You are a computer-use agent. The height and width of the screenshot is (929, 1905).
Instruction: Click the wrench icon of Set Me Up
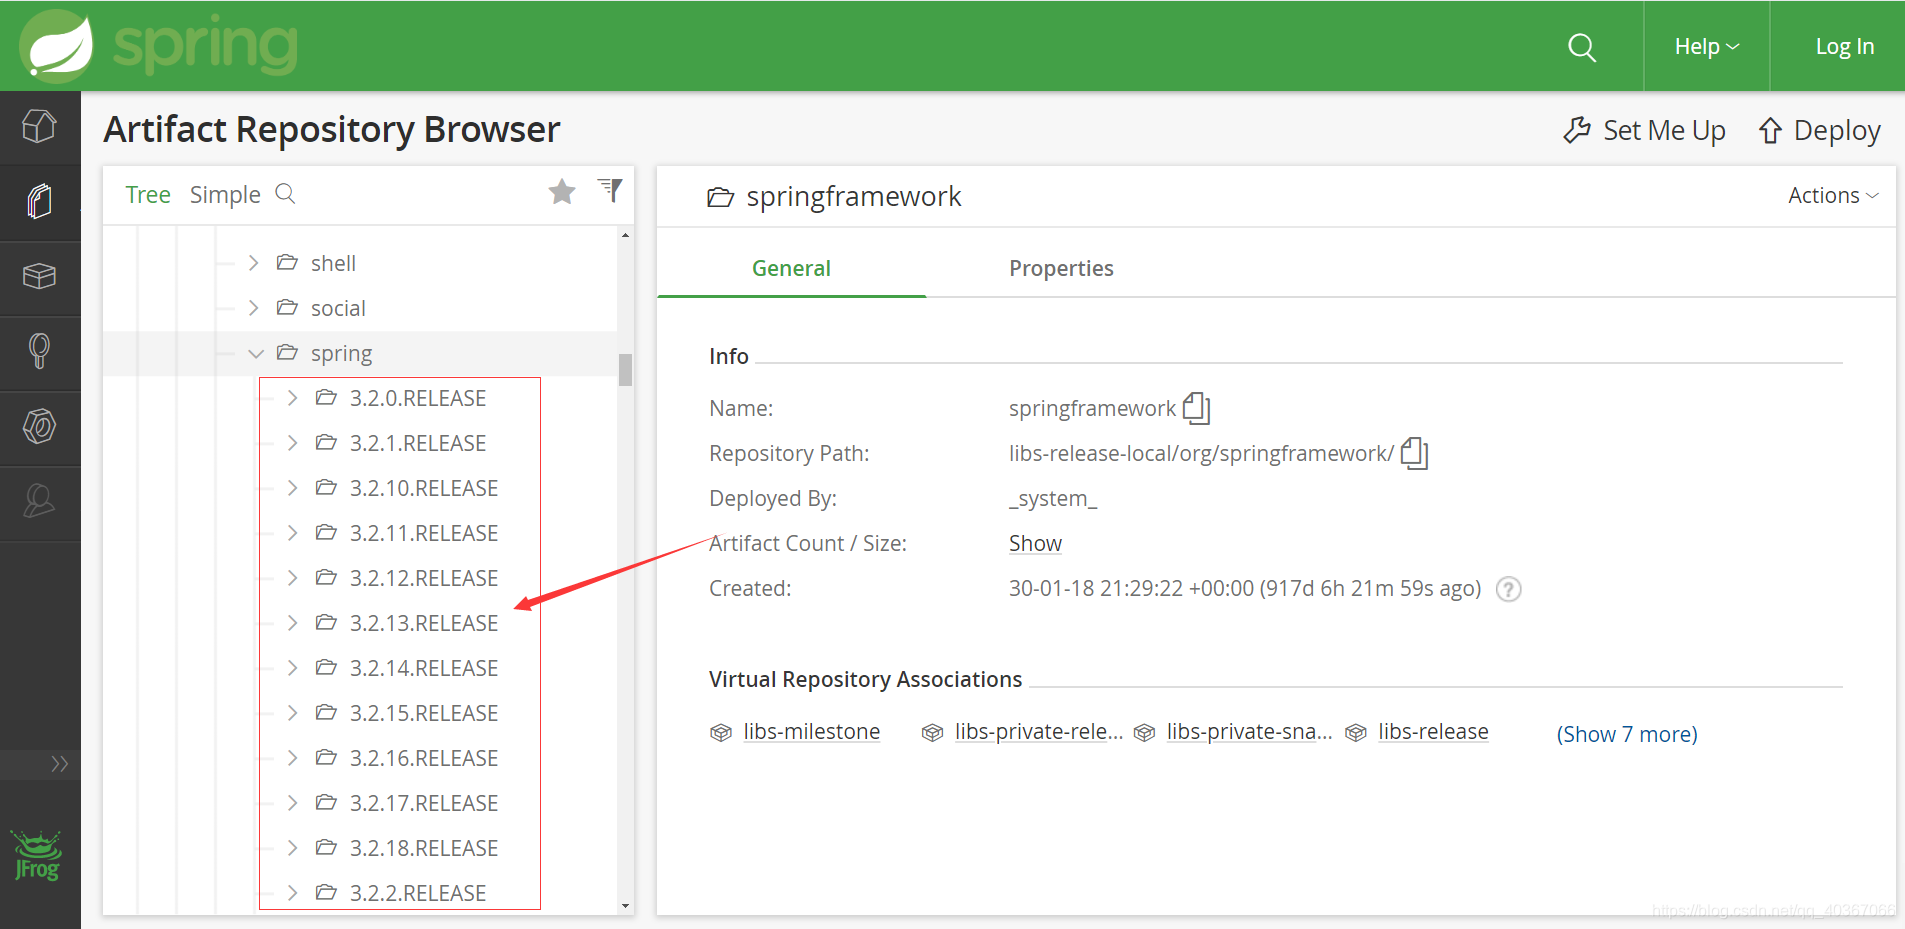point(1577,130)
